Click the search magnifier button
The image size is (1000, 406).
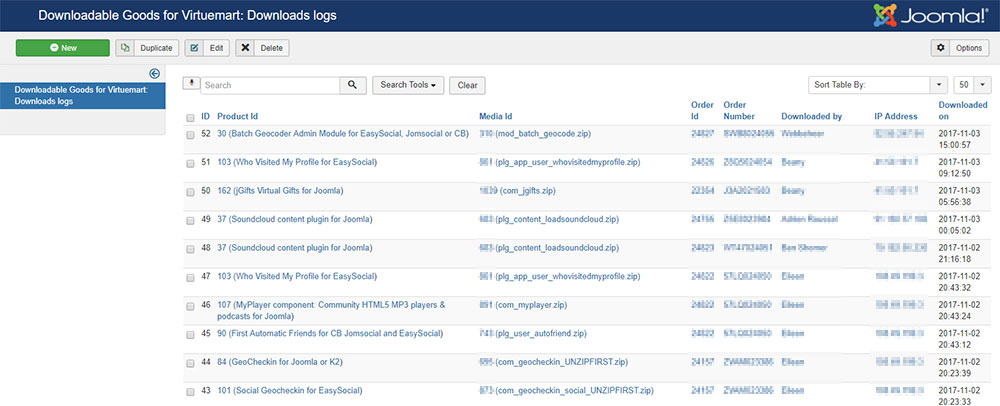tap(353, 85)
